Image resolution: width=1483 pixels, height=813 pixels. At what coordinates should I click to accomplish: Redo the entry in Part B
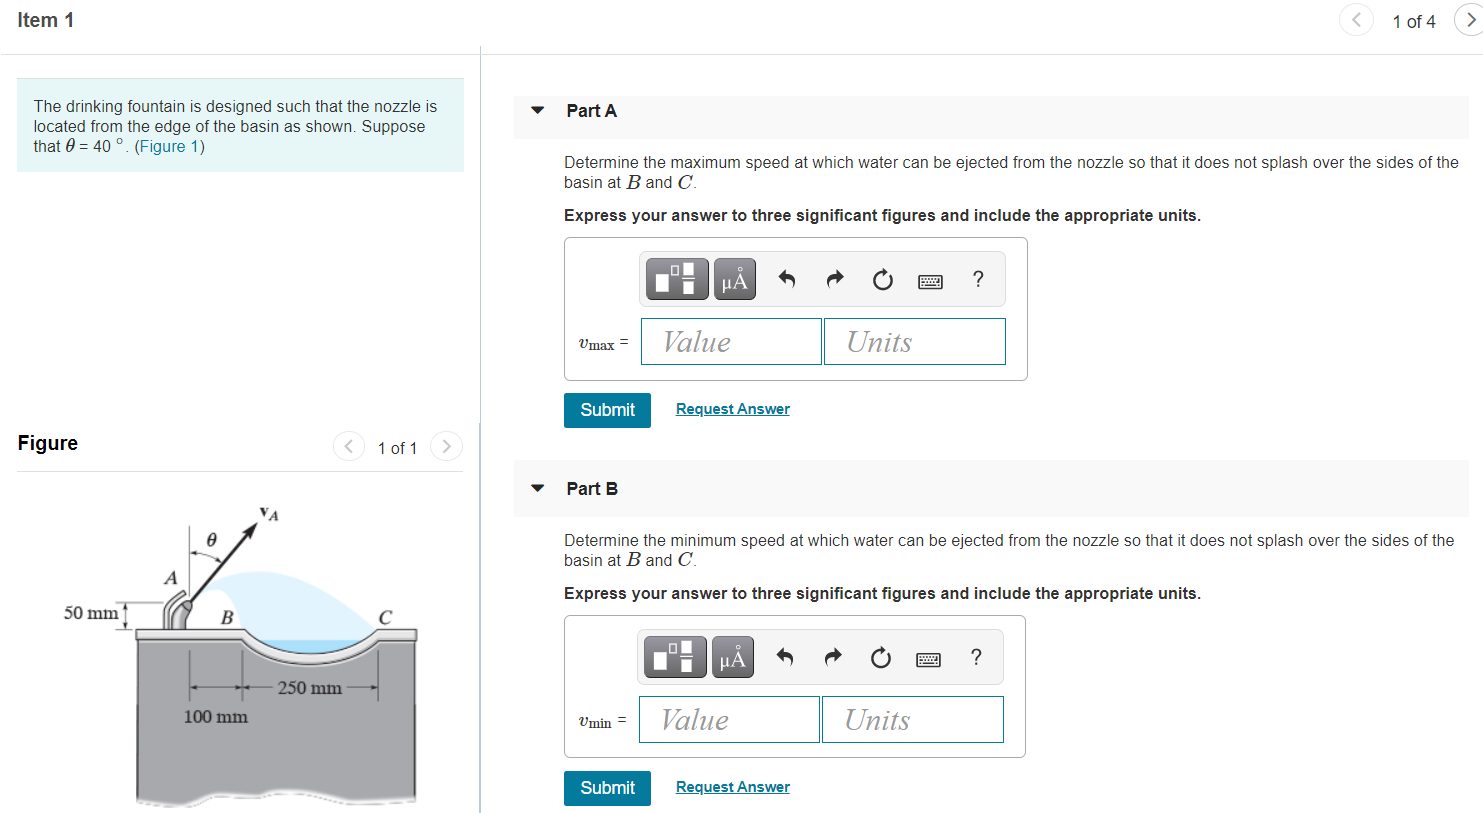click(833, 657)
